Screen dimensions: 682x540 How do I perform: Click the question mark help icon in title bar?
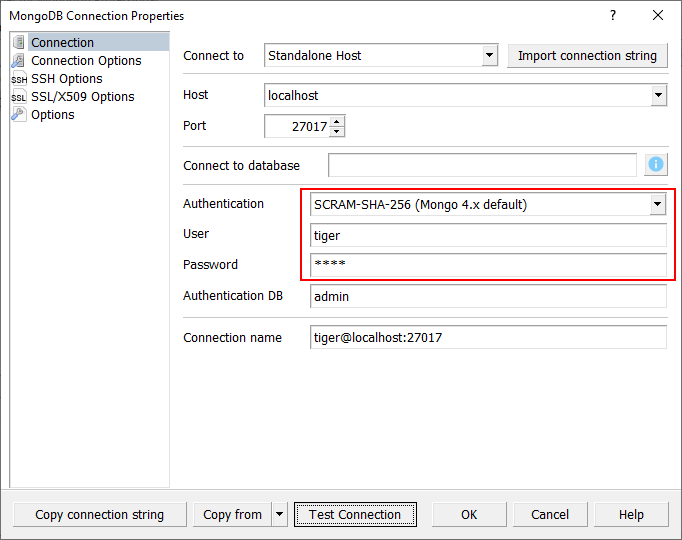click(x=613, y=16)
